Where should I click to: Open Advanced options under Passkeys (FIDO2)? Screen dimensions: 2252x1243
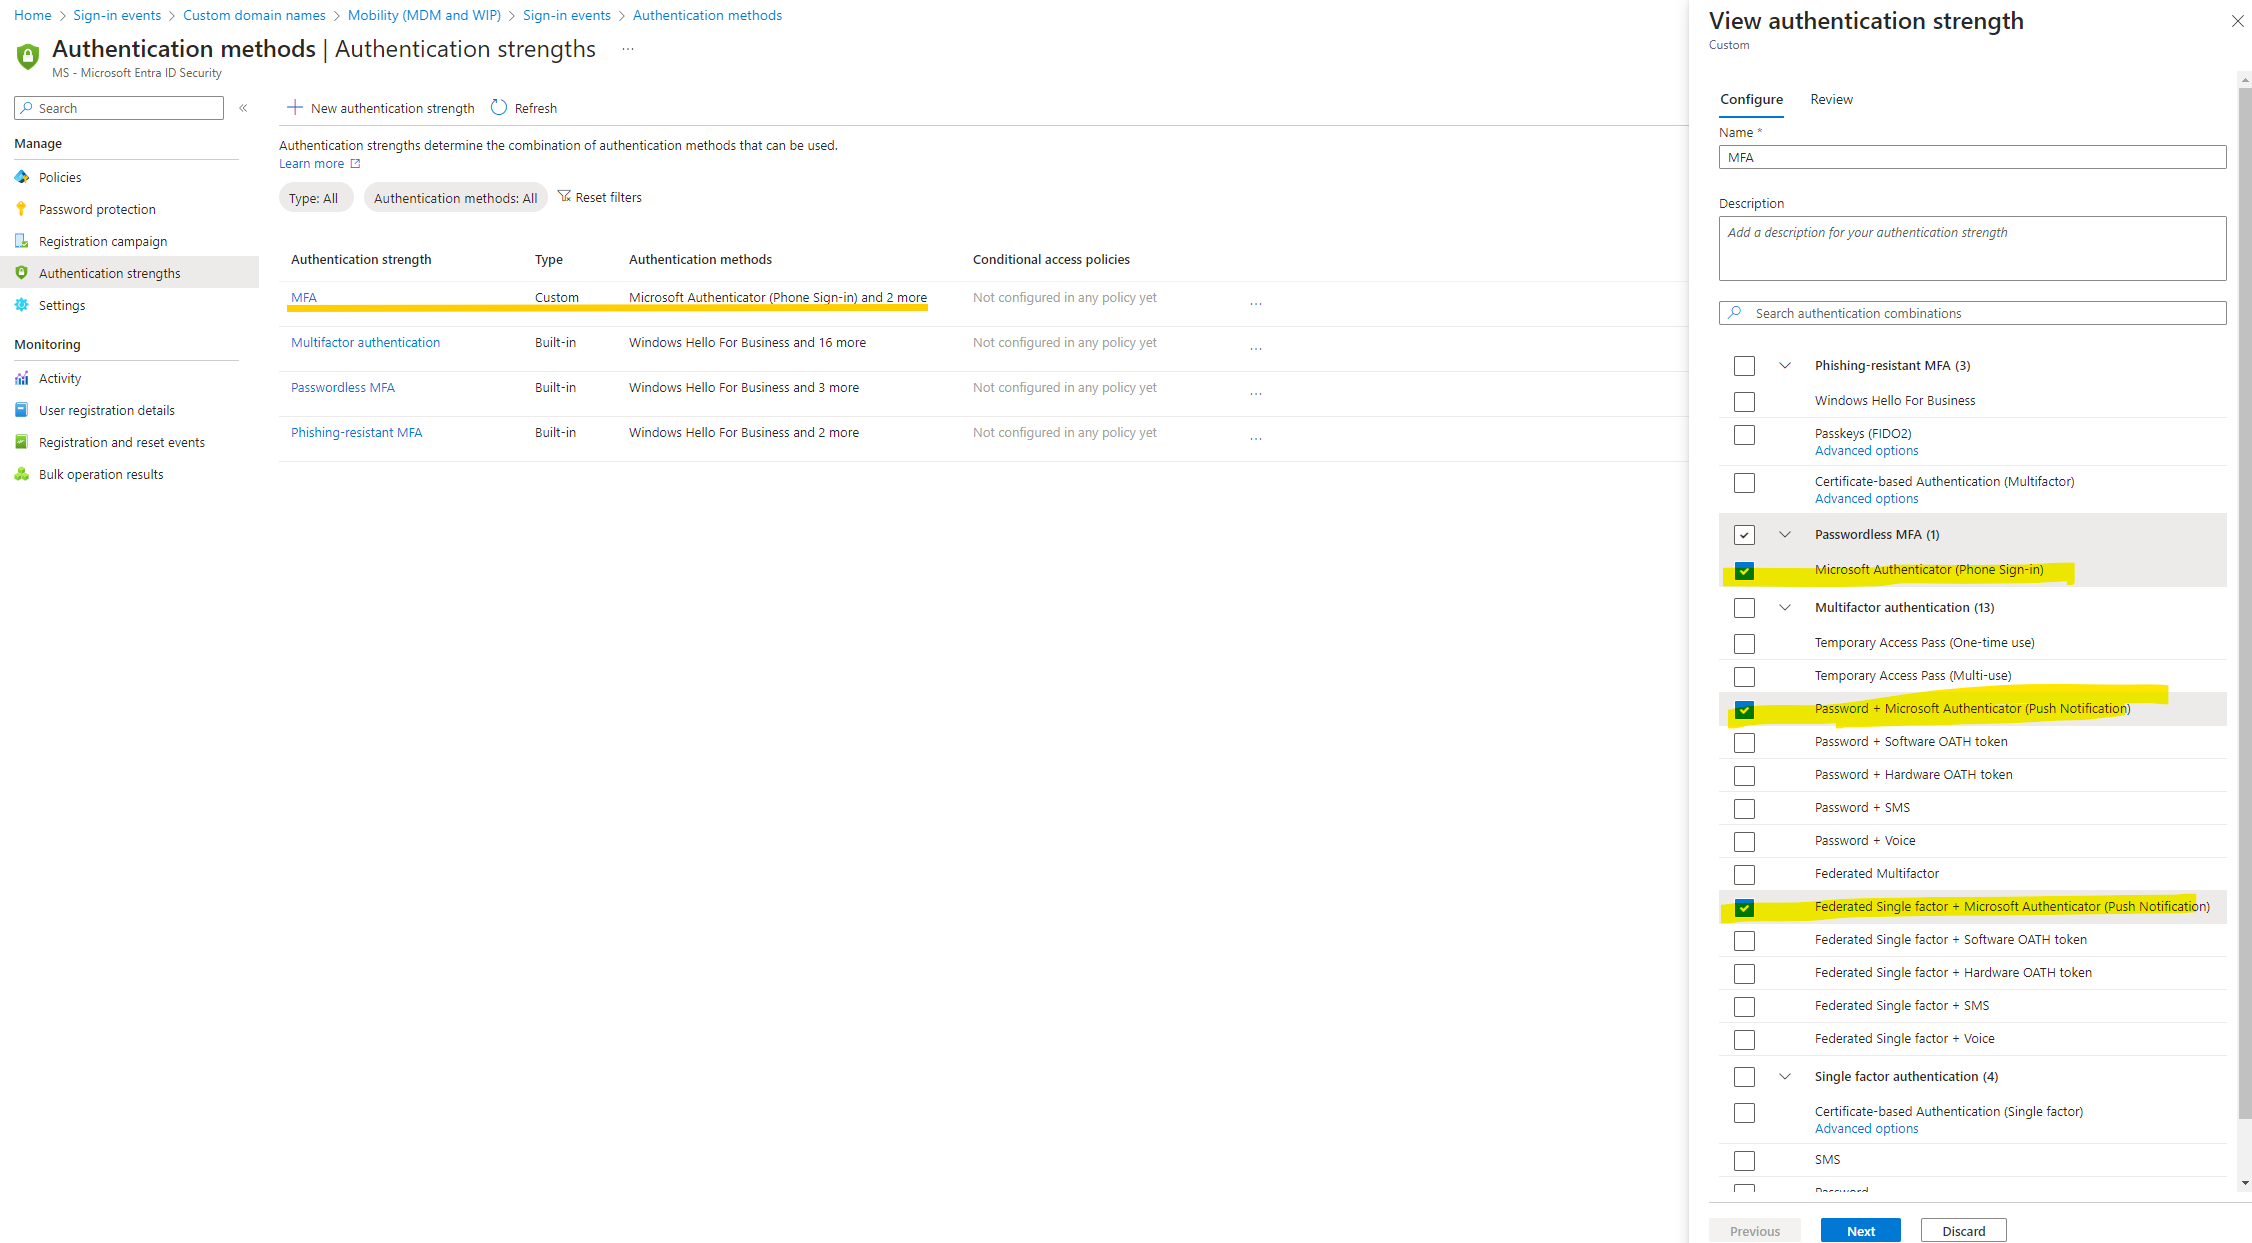pos(1866,451)
